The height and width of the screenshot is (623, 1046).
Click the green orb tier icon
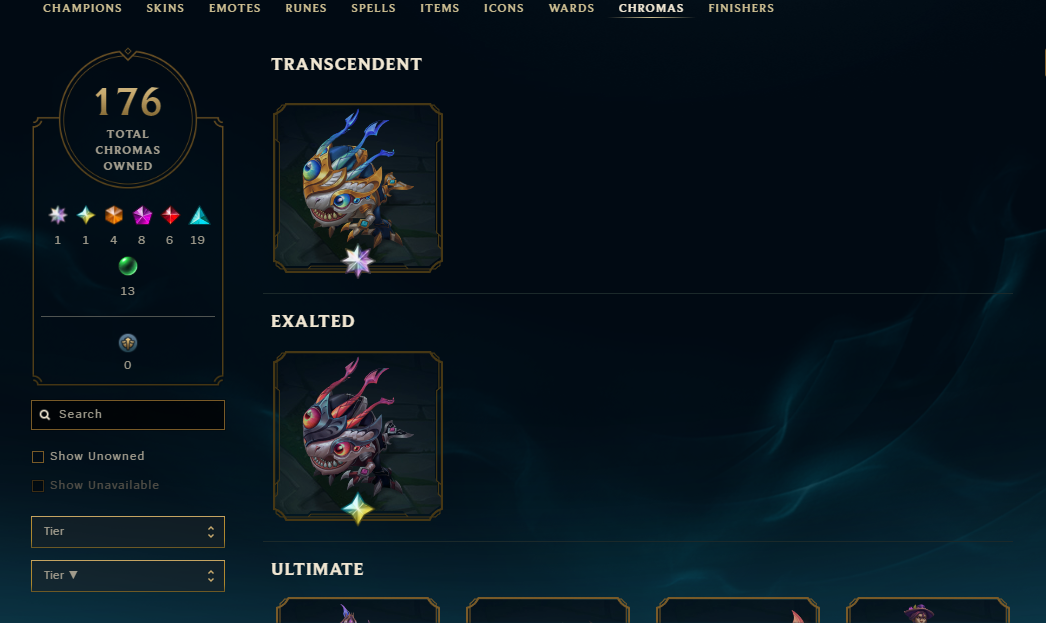[127, 266]
